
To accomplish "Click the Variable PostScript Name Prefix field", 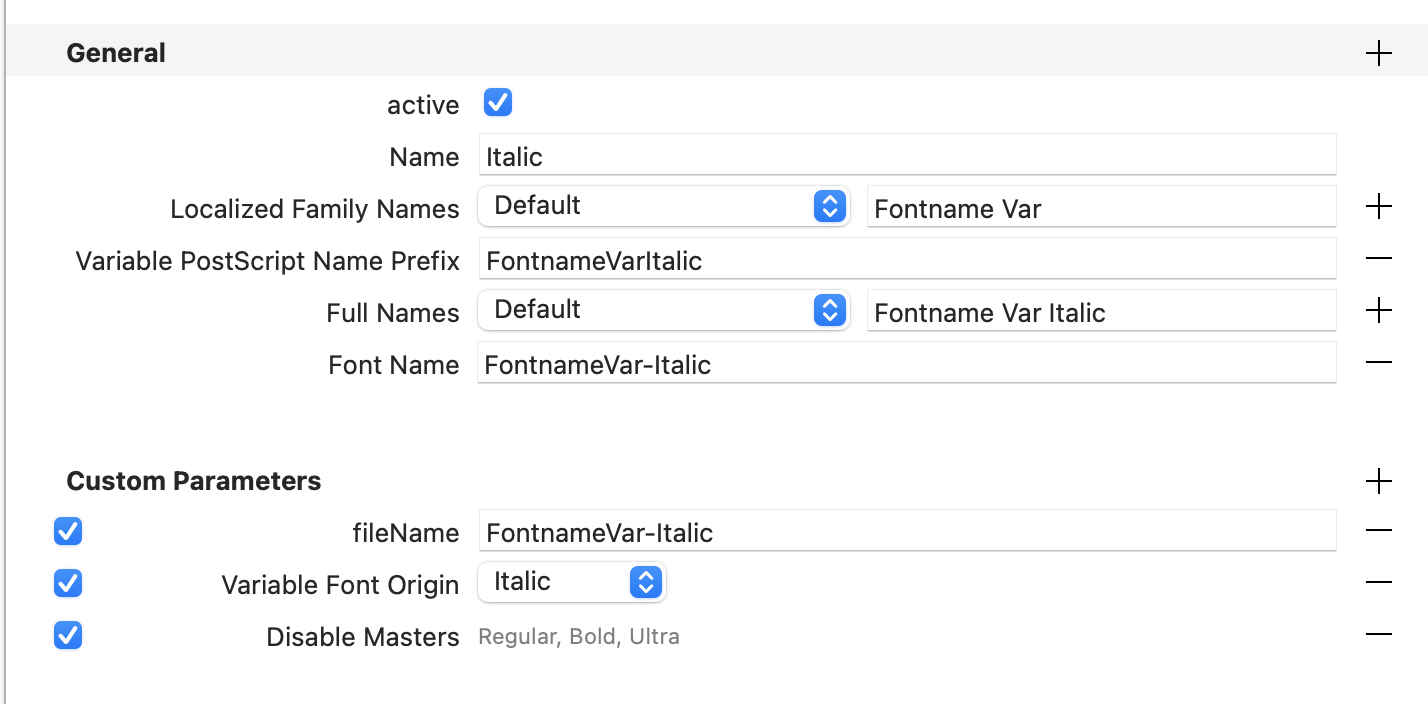I will [906, 260].
